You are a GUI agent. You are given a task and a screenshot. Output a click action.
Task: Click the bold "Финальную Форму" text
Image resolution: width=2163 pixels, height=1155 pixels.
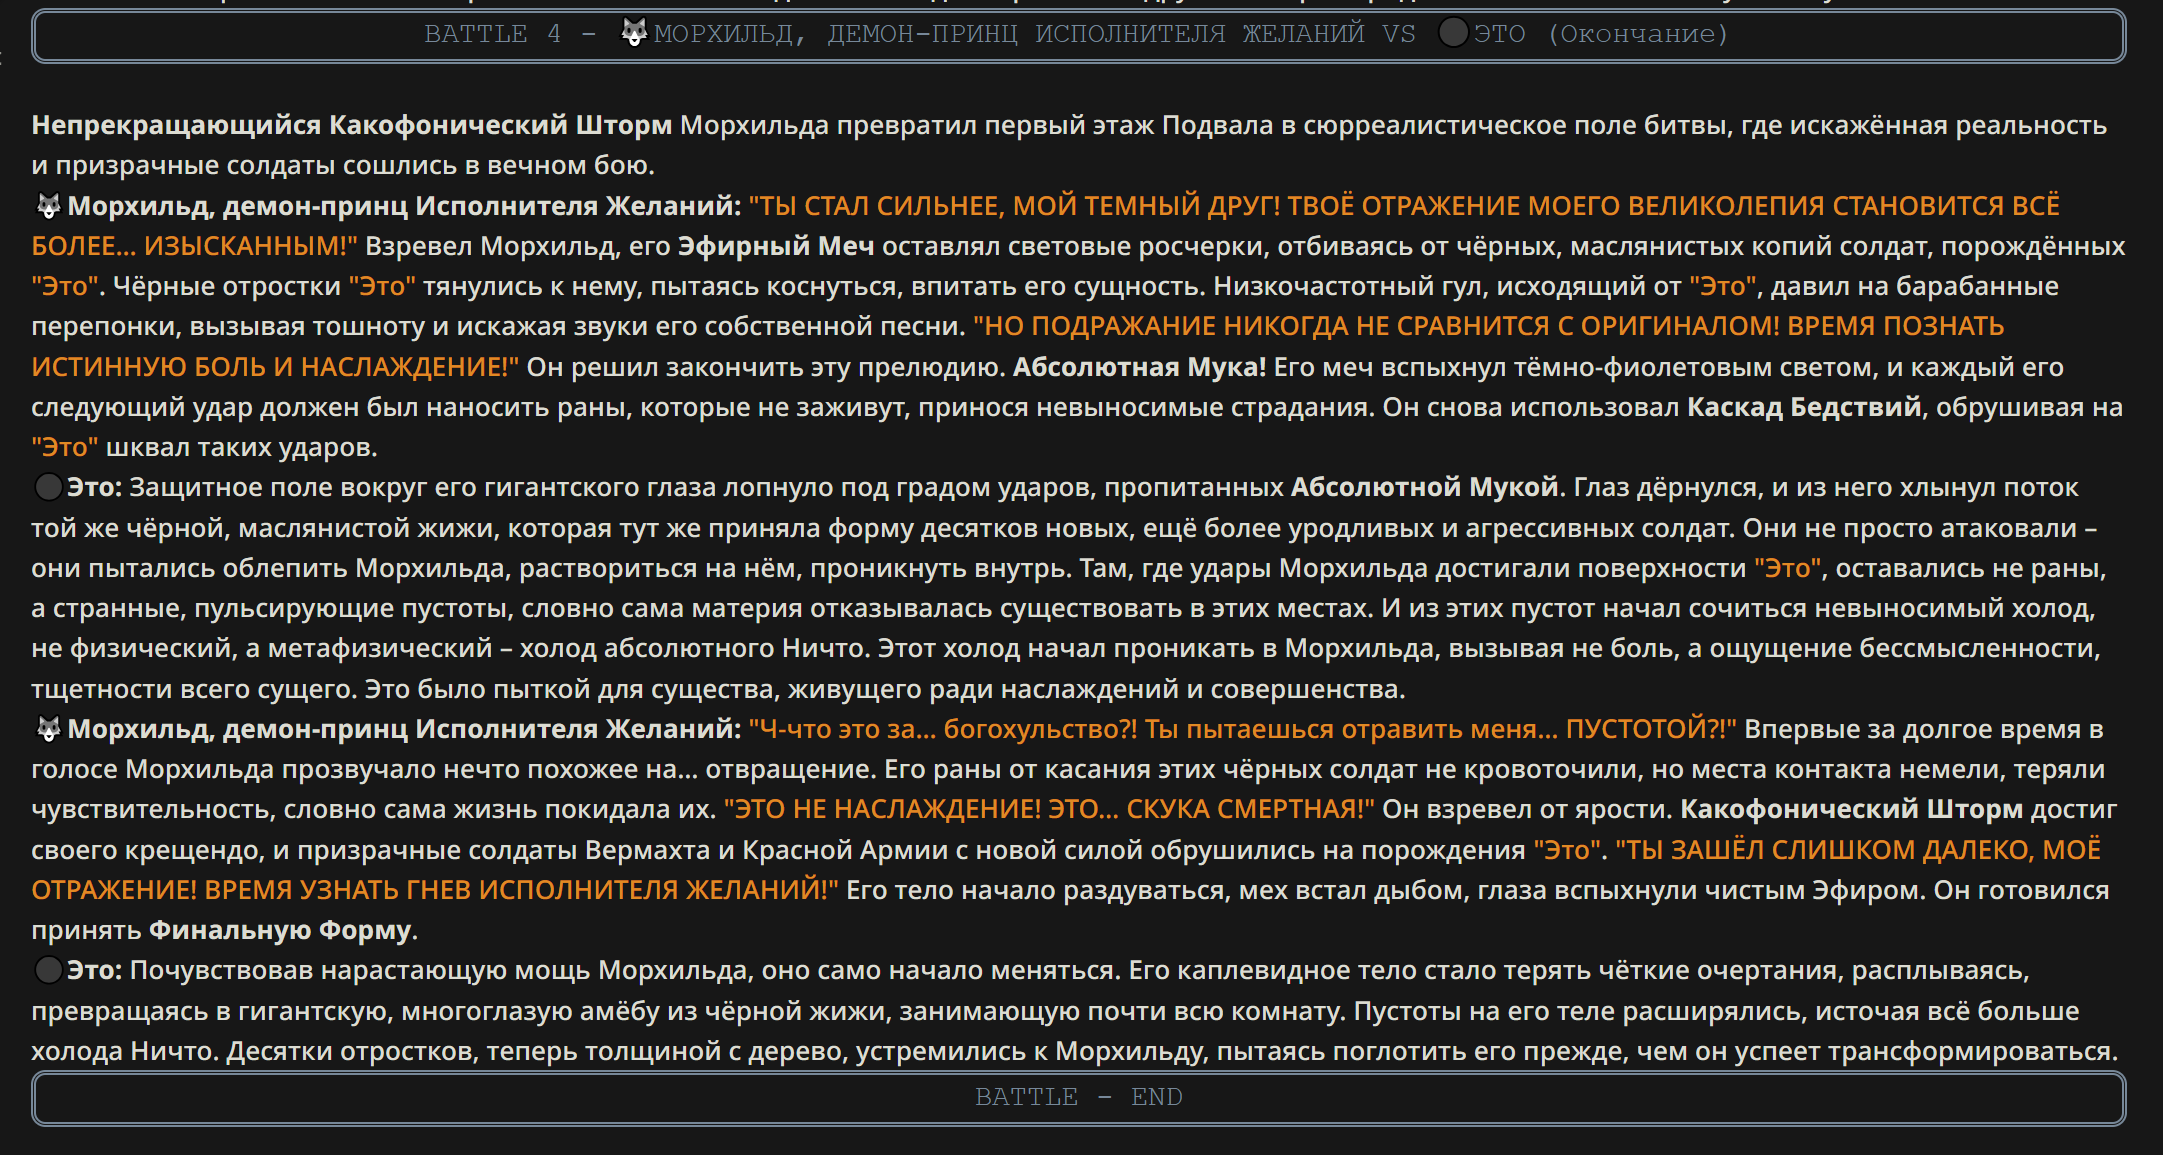(x=280, y=930)
